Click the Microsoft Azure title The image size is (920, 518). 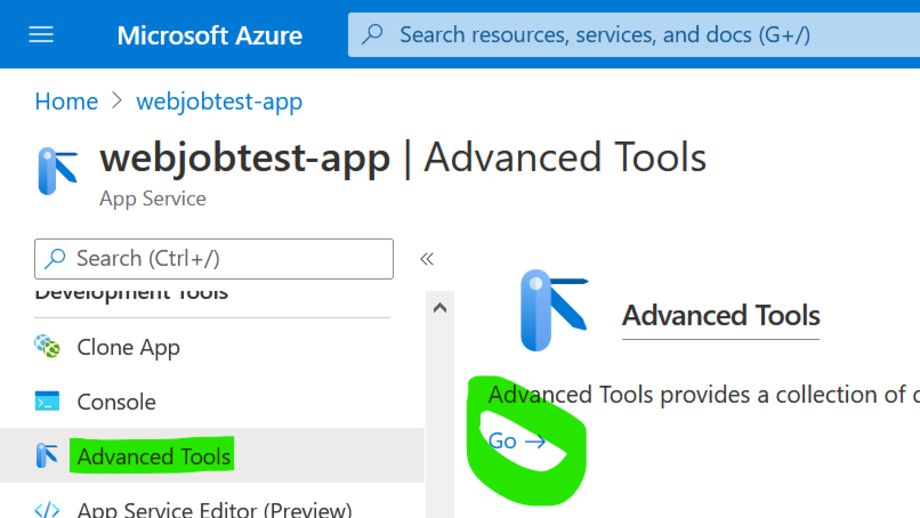click(x=209, y=35)
